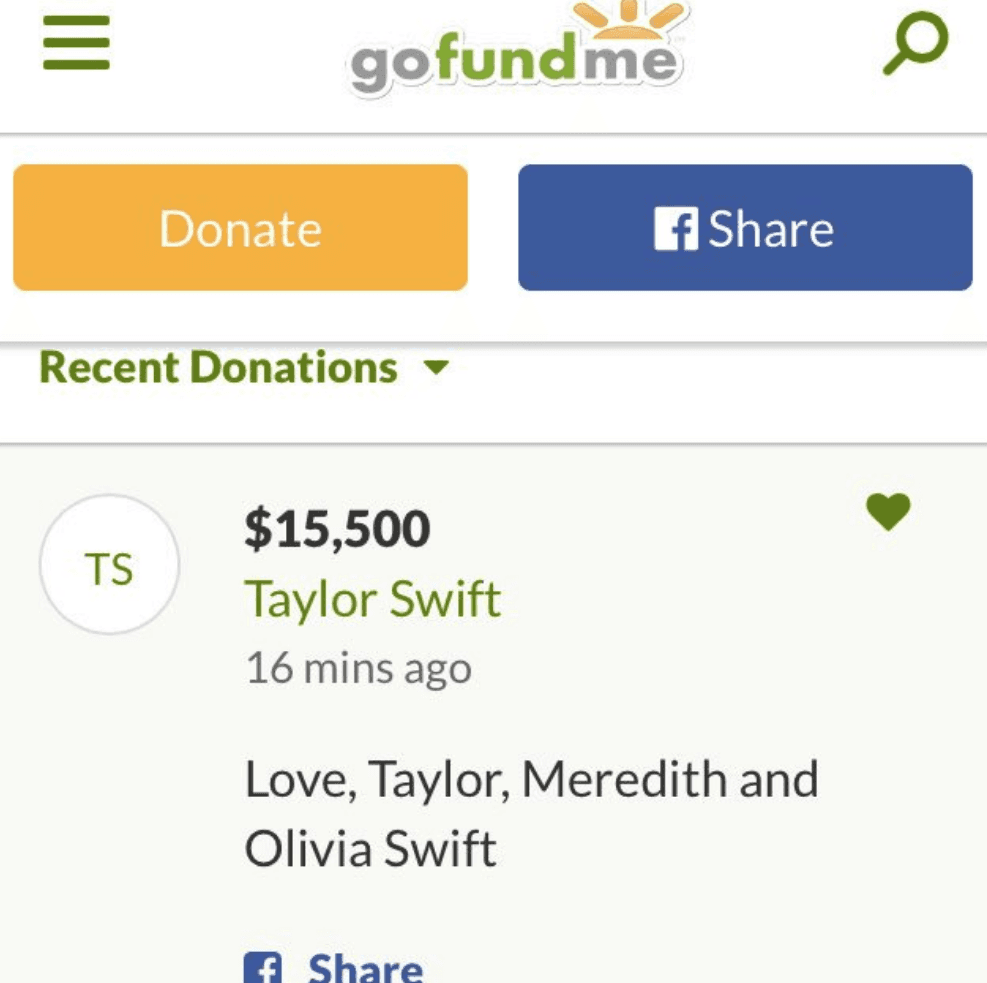Click Facebook icon beside the lower Share link
Screen dimensions: 987x983
coord(259,968)
